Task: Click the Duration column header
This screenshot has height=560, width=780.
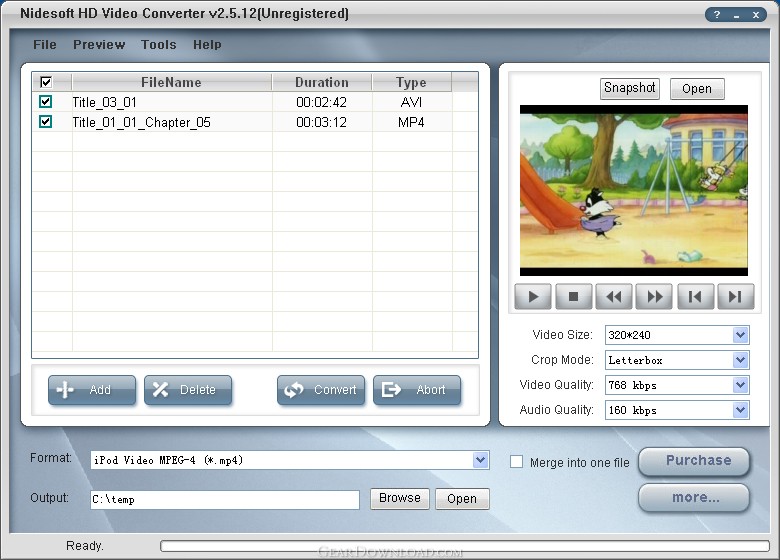Action: 322,82
